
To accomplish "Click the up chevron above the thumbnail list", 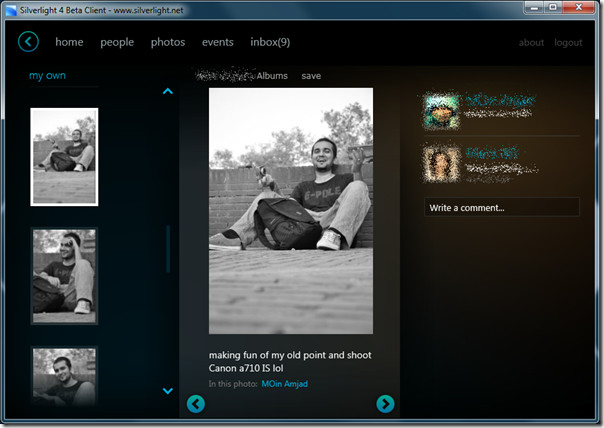I will 168,91.
